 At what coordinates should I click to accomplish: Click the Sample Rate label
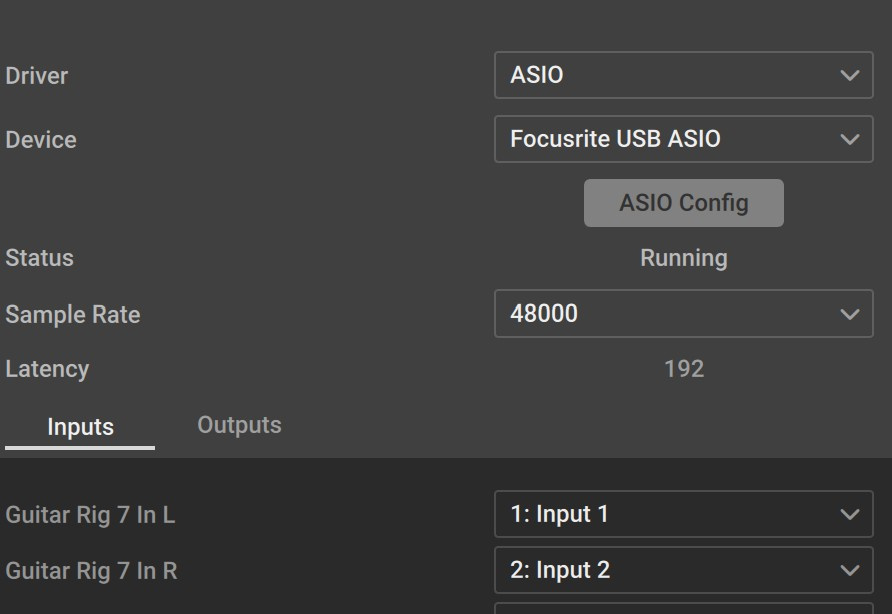coord(72,314)
